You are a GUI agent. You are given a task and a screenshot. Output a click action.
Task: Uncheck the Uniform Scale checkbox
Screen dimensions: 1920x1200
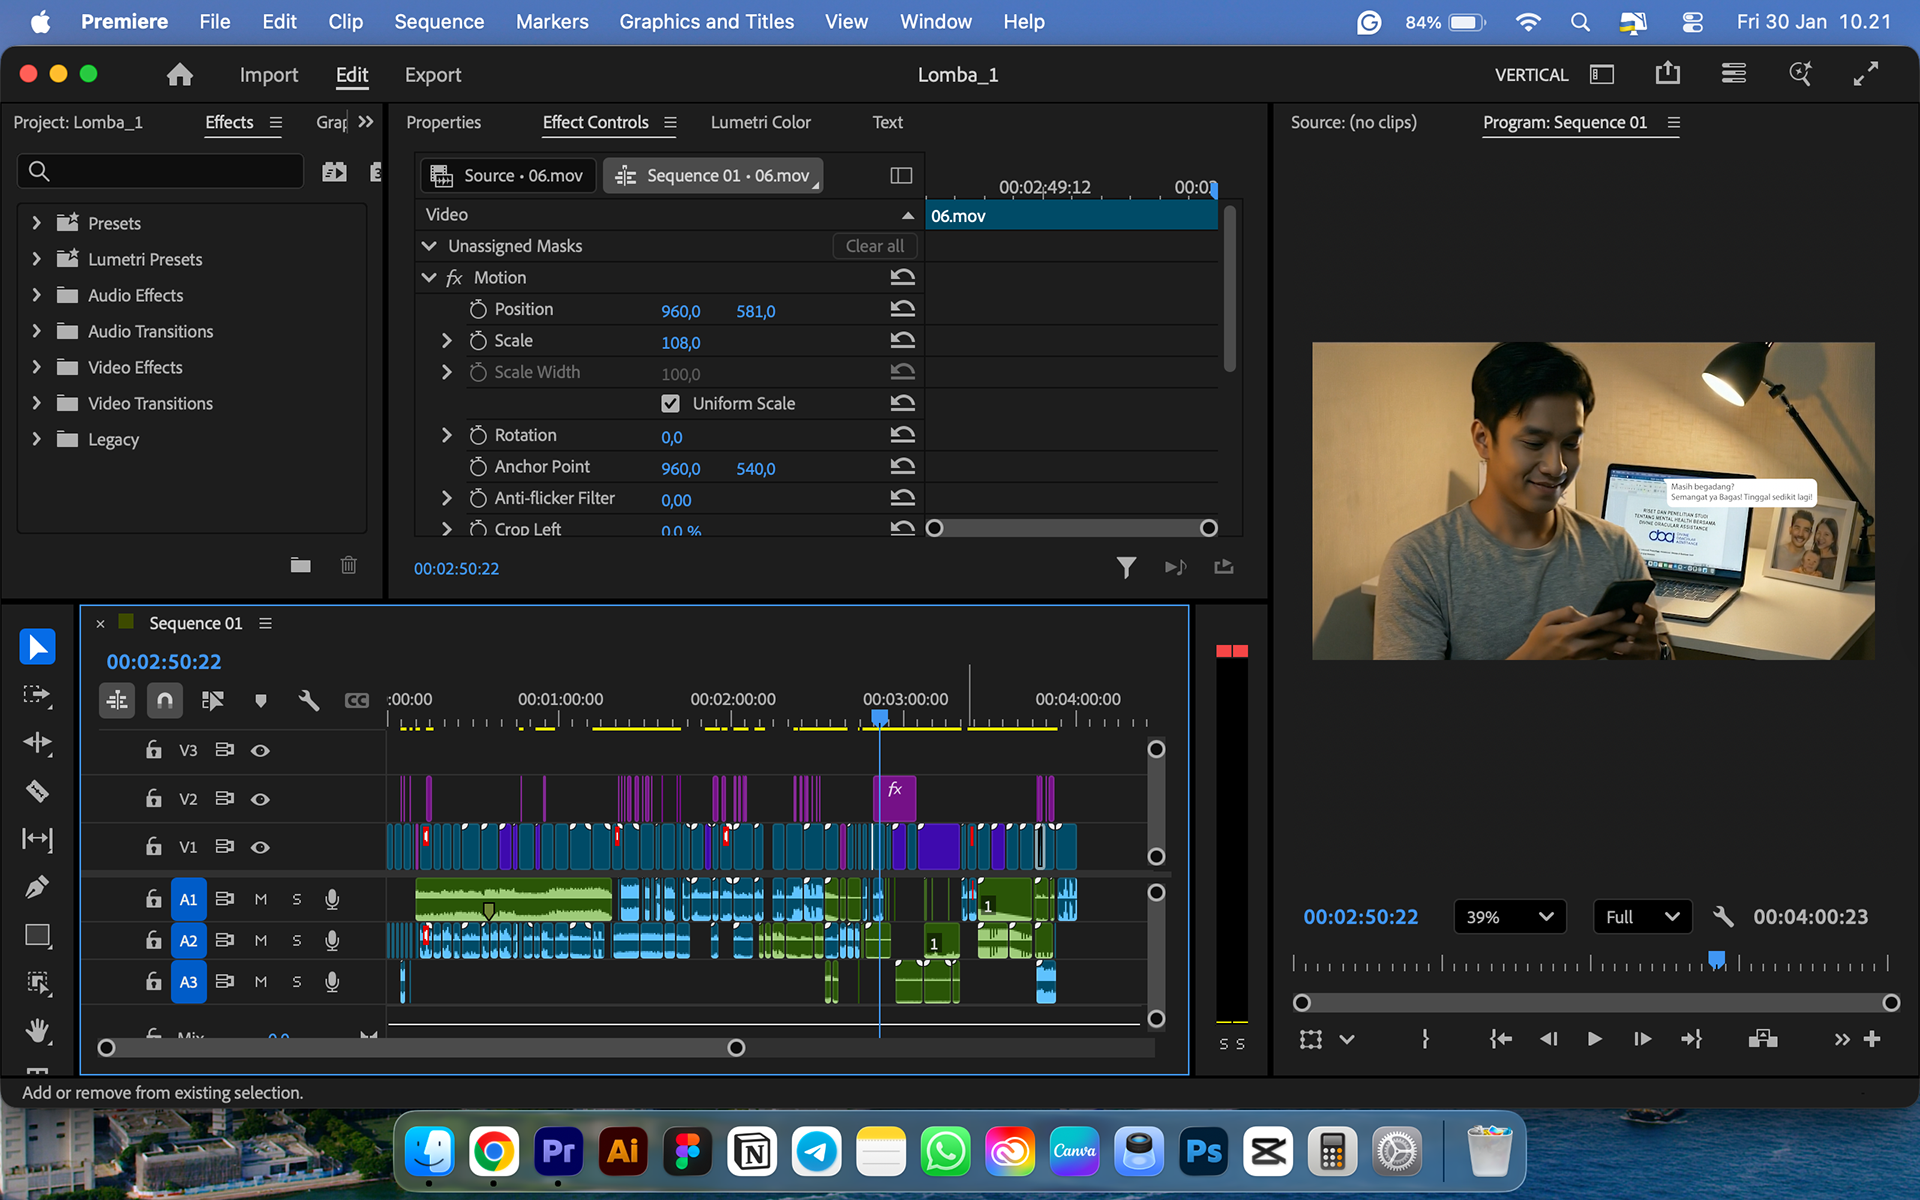tap(670, 403)
